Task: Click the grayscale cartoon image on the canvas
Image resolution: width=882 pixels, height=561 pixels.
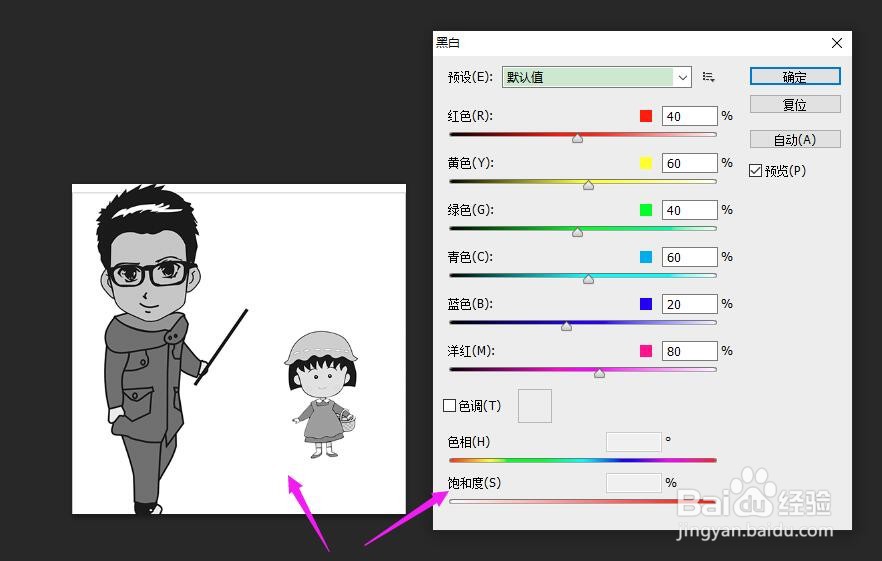Action: tap(238, 349)
